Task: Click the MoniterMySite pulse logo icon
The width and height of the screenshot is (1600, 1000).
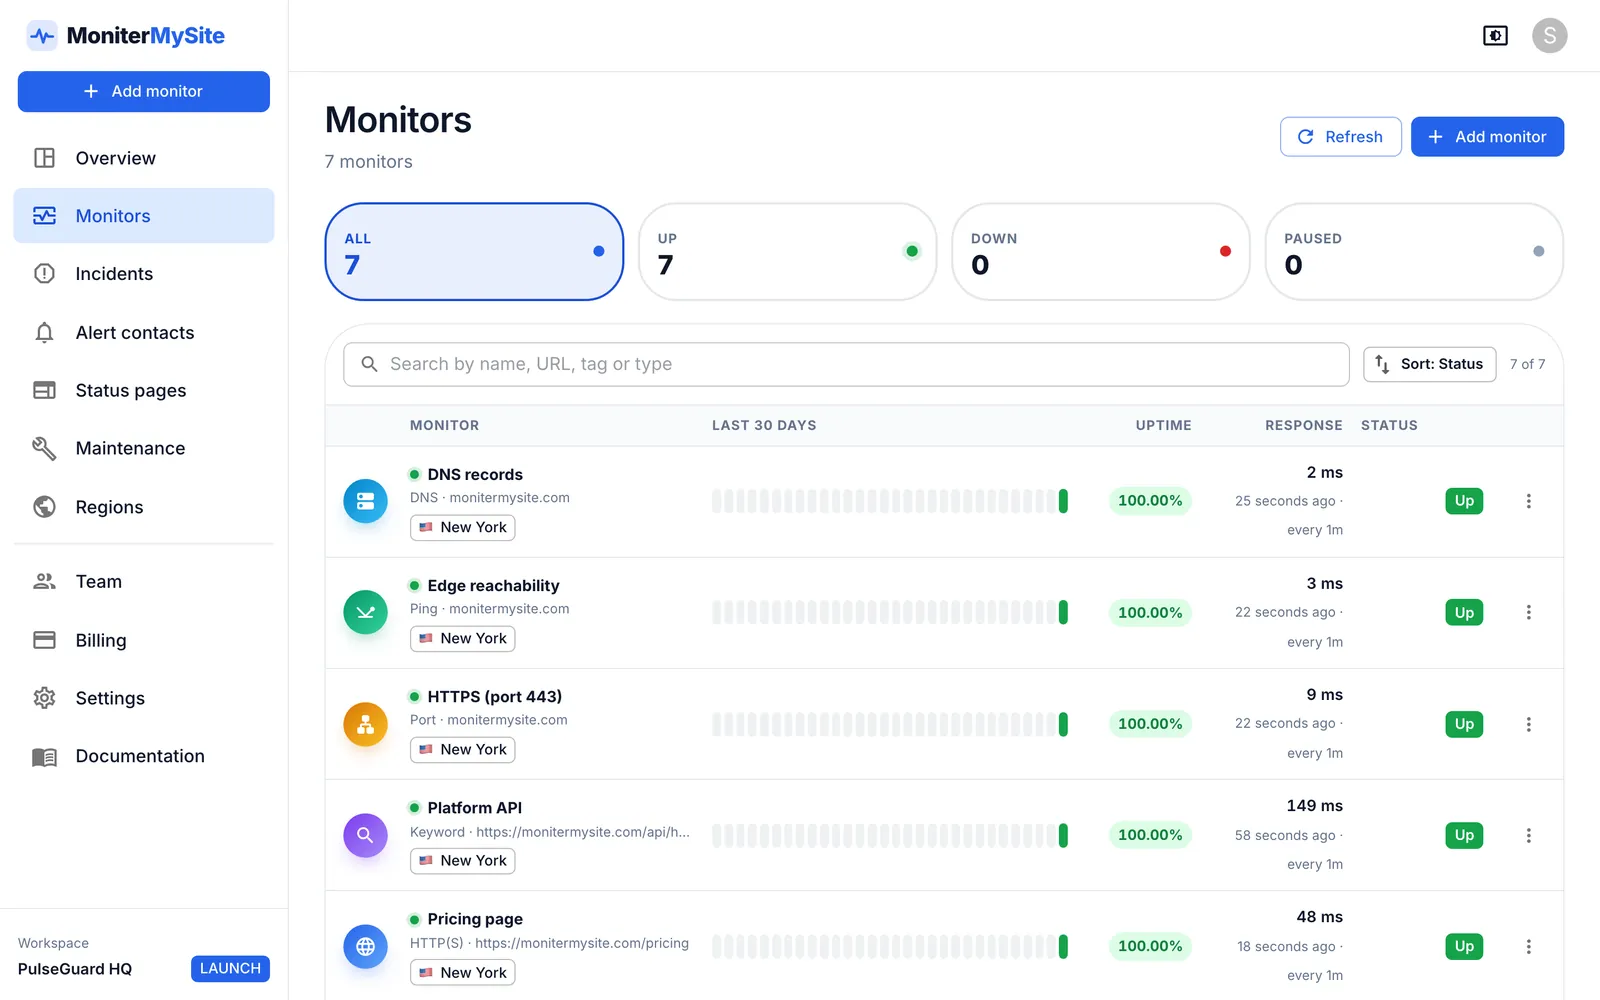Action: [42, 36]
